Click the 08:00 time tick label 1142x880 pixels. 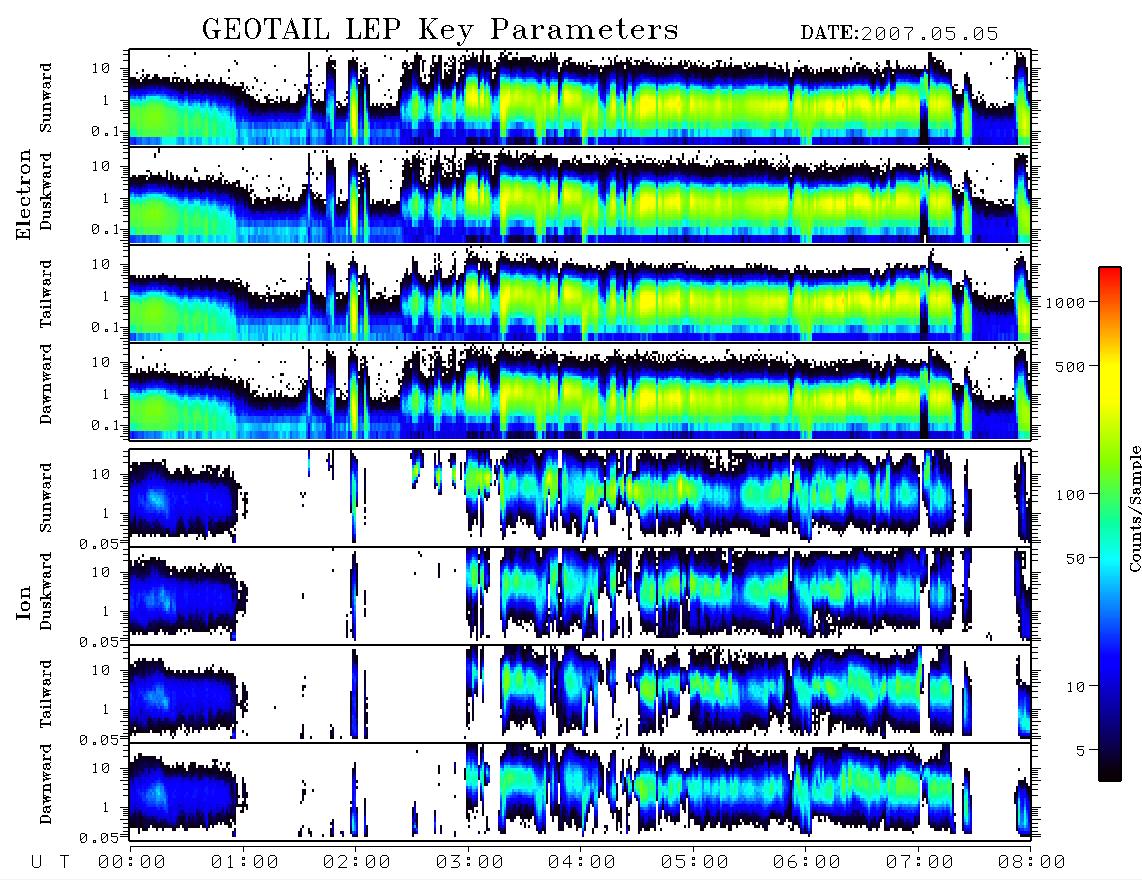click(x=1032, y=863)
